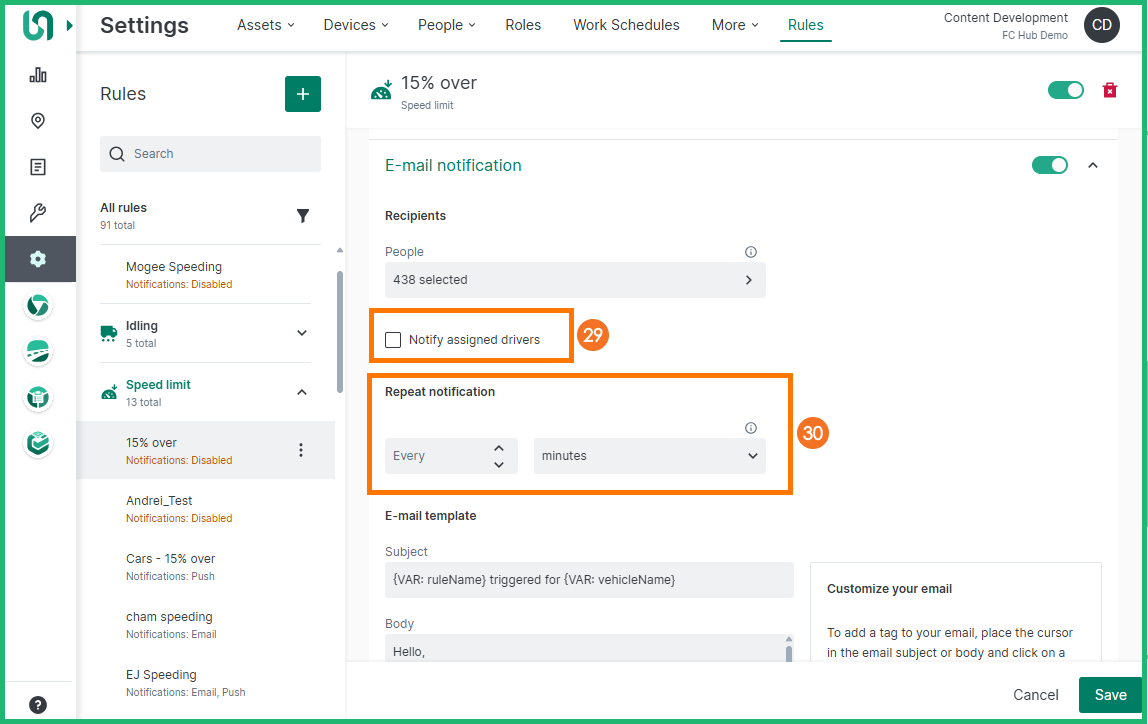
Task: Open the minutes unit dropdown
Action: [x=649, y=456]
